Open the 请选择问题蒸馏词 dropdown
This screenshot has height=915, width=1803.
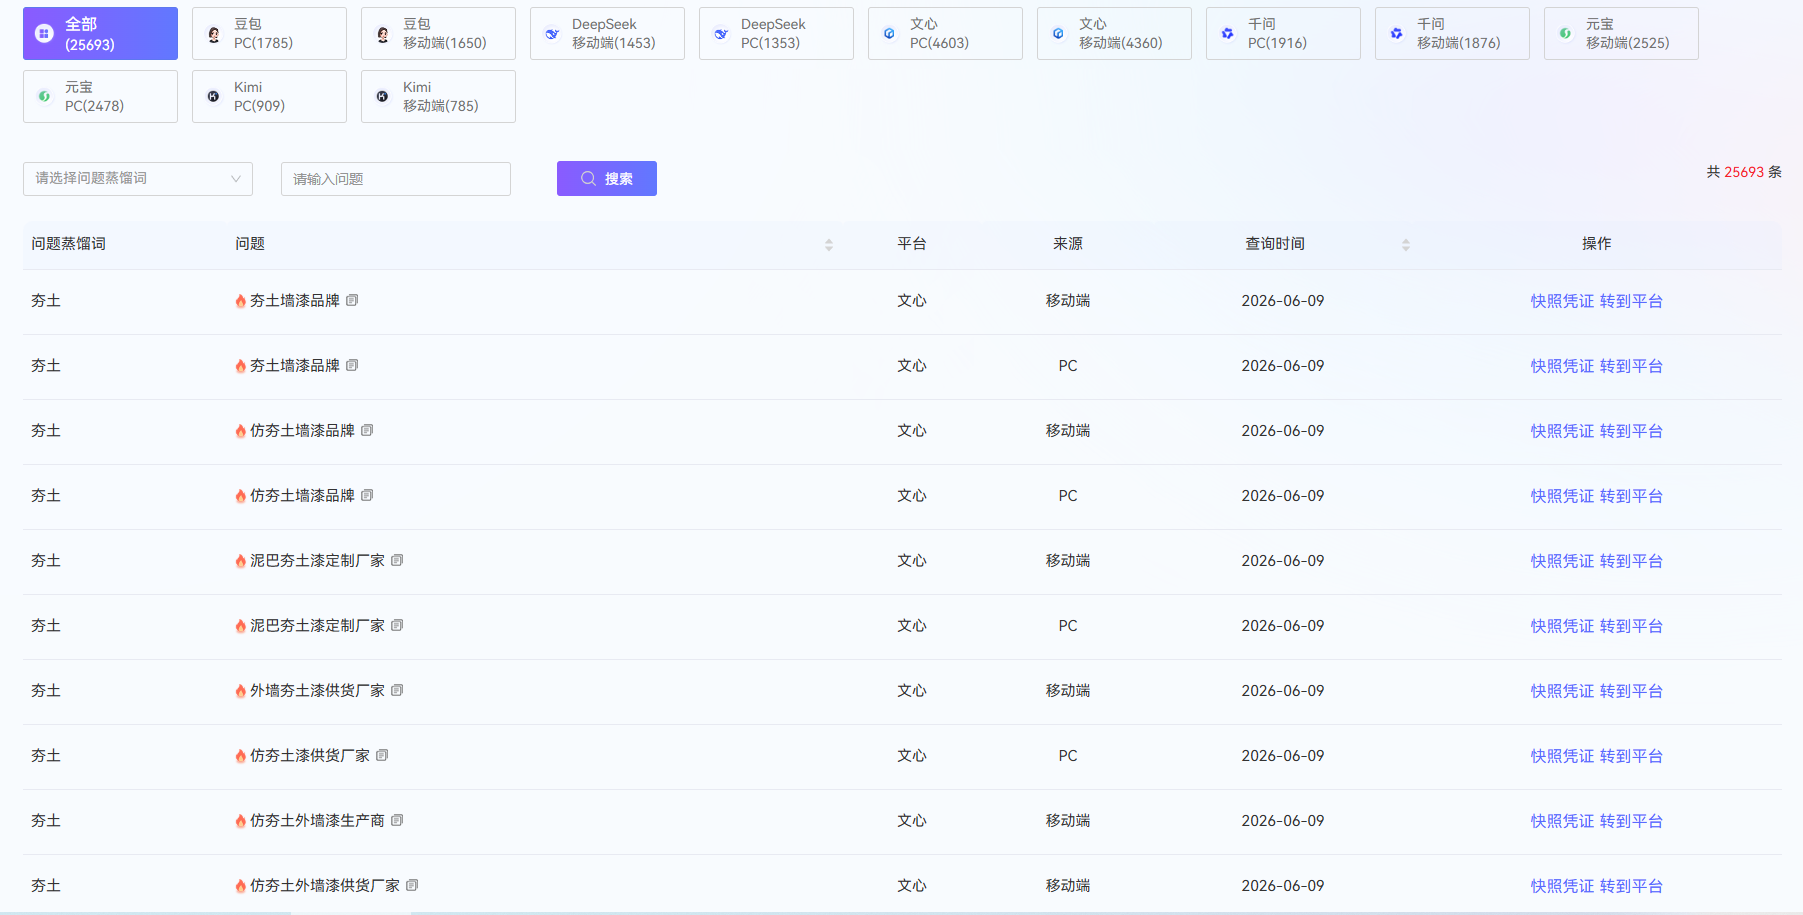click(138, 178)
